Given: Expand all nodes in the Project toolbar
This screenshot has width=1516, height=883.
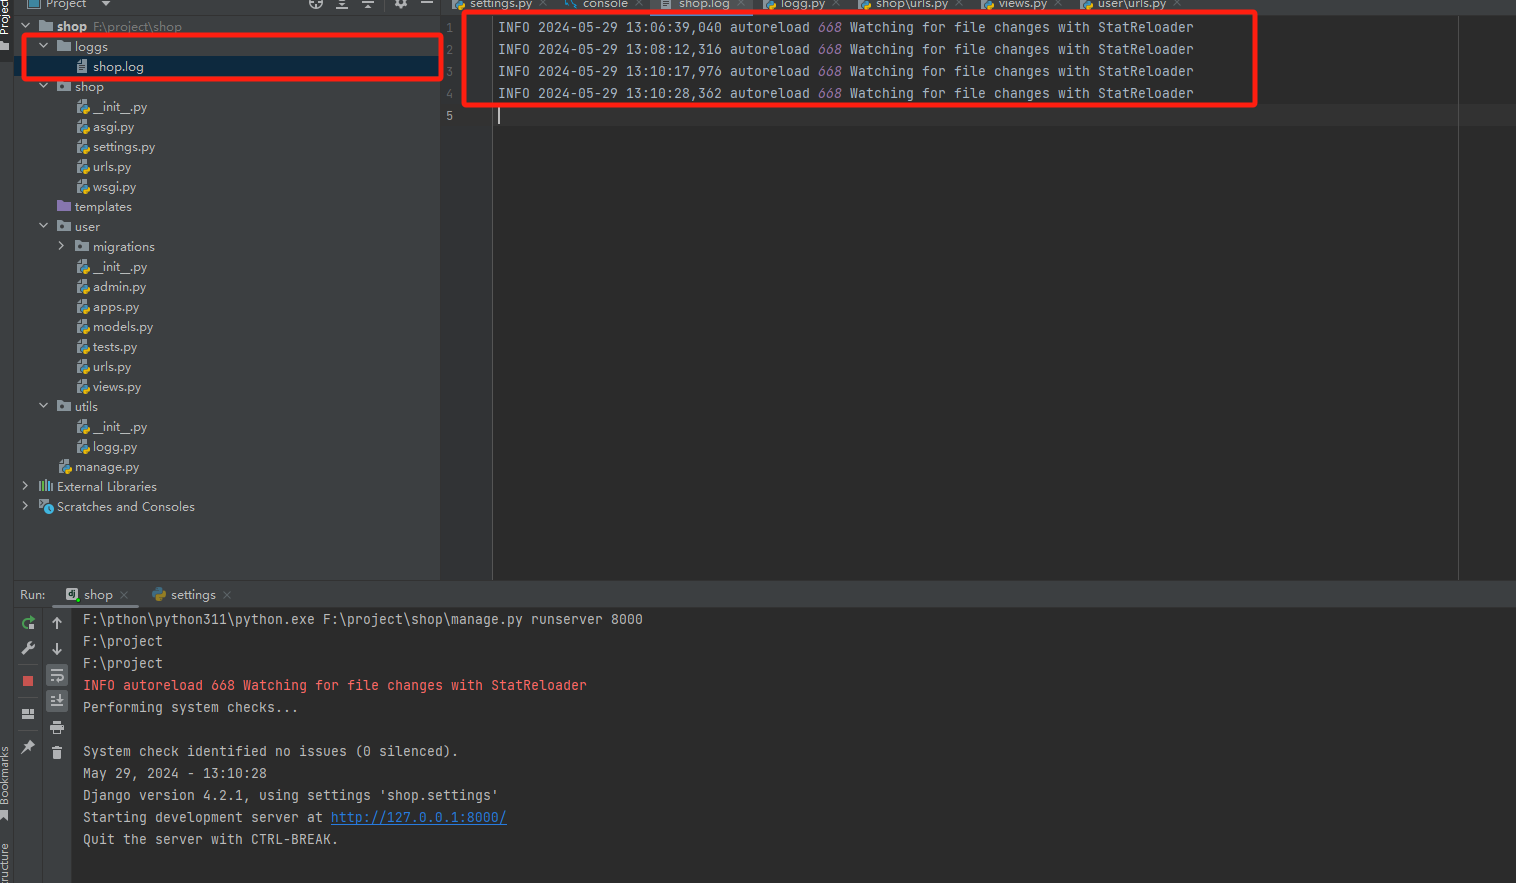Looking at the screenshot, I should point(342,4).
